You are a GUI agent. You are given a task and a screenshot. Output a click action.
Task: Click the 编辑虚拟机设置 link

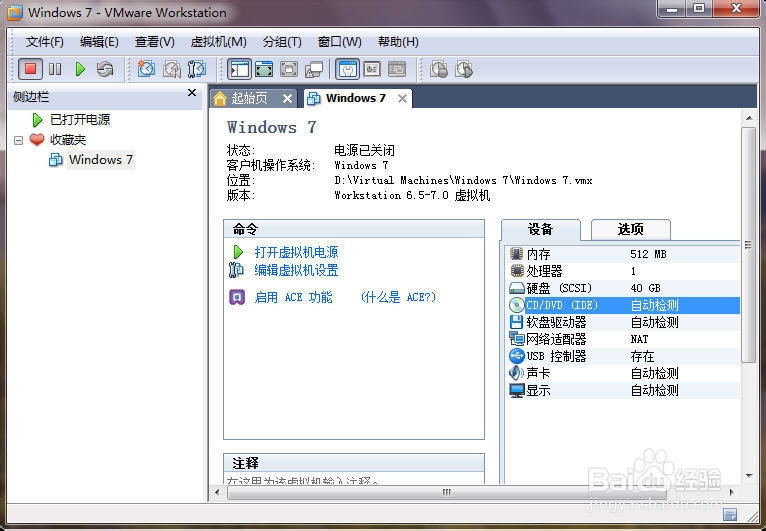296,270
